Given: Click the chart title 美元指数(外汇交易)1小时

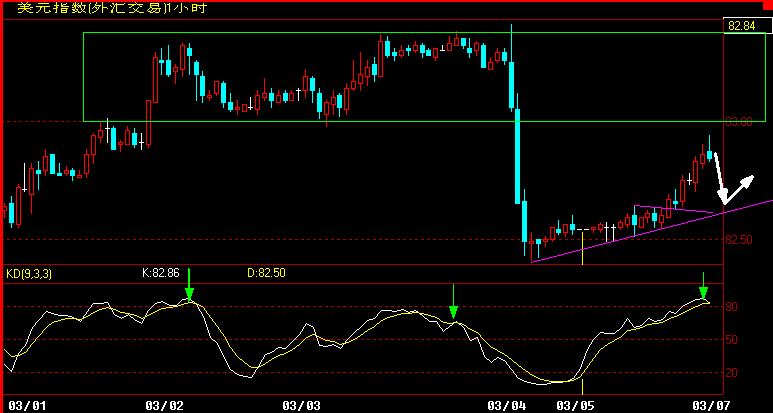Looking at the screenshot, I should pyautogui.click(x=112, y=8).
